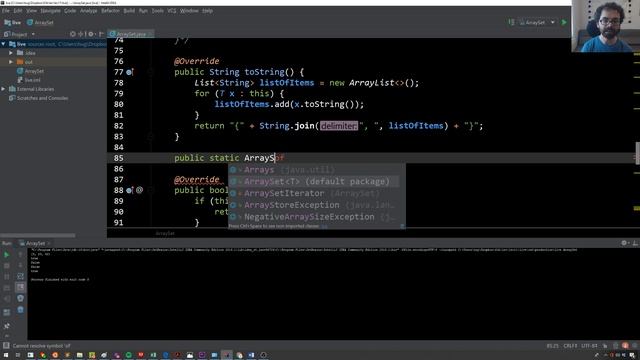640x360 pixels.
Task: Open the Window menu
Action: coord(189,11)
